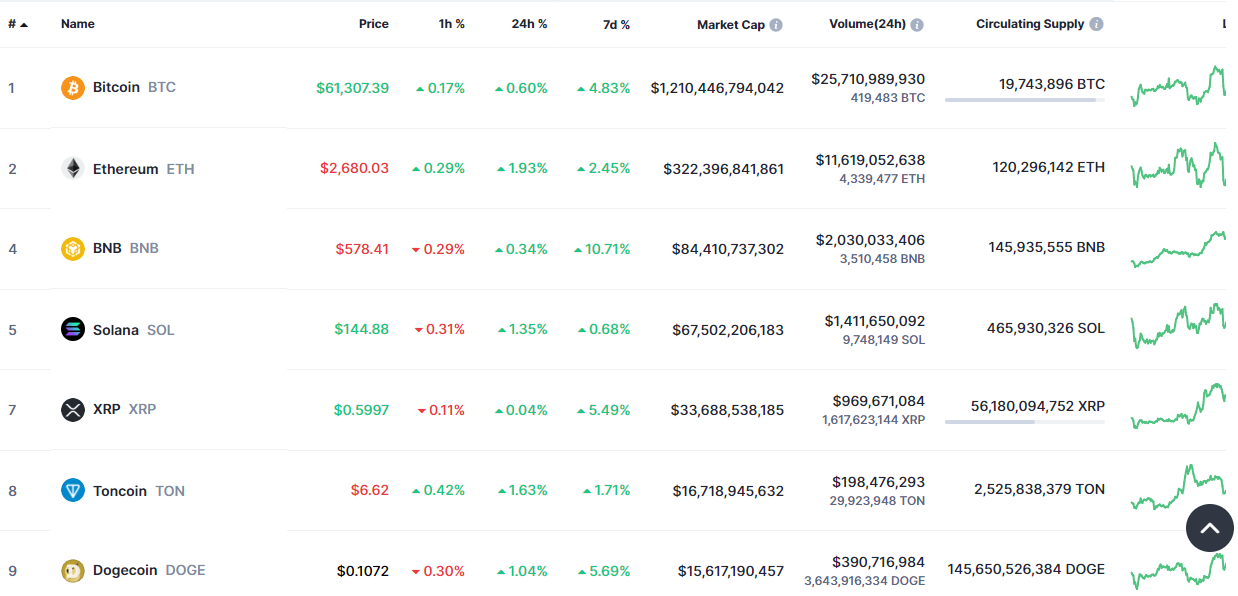The image size is (1238, 596).
Task: Click Toncoin's market cap $16,718,945,632
Action: [728, 491]
